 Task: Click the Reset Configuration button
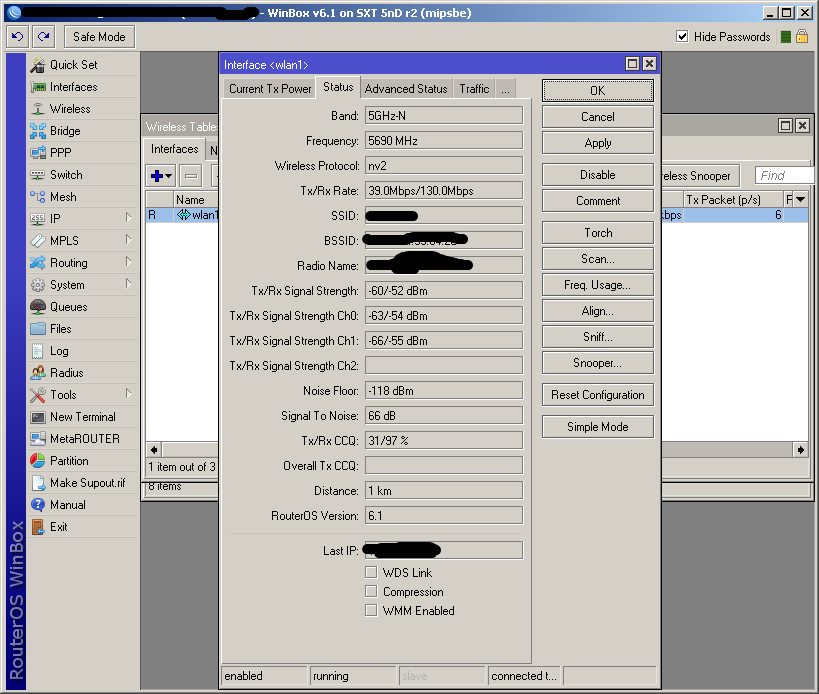coord(598,395)
